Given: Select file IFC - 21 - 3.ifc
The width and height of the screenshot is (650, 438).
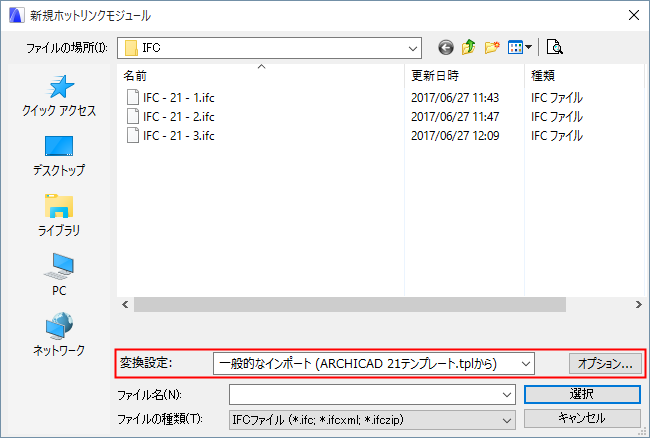Looking at the screenshot, I should click(x=179, y=136).
